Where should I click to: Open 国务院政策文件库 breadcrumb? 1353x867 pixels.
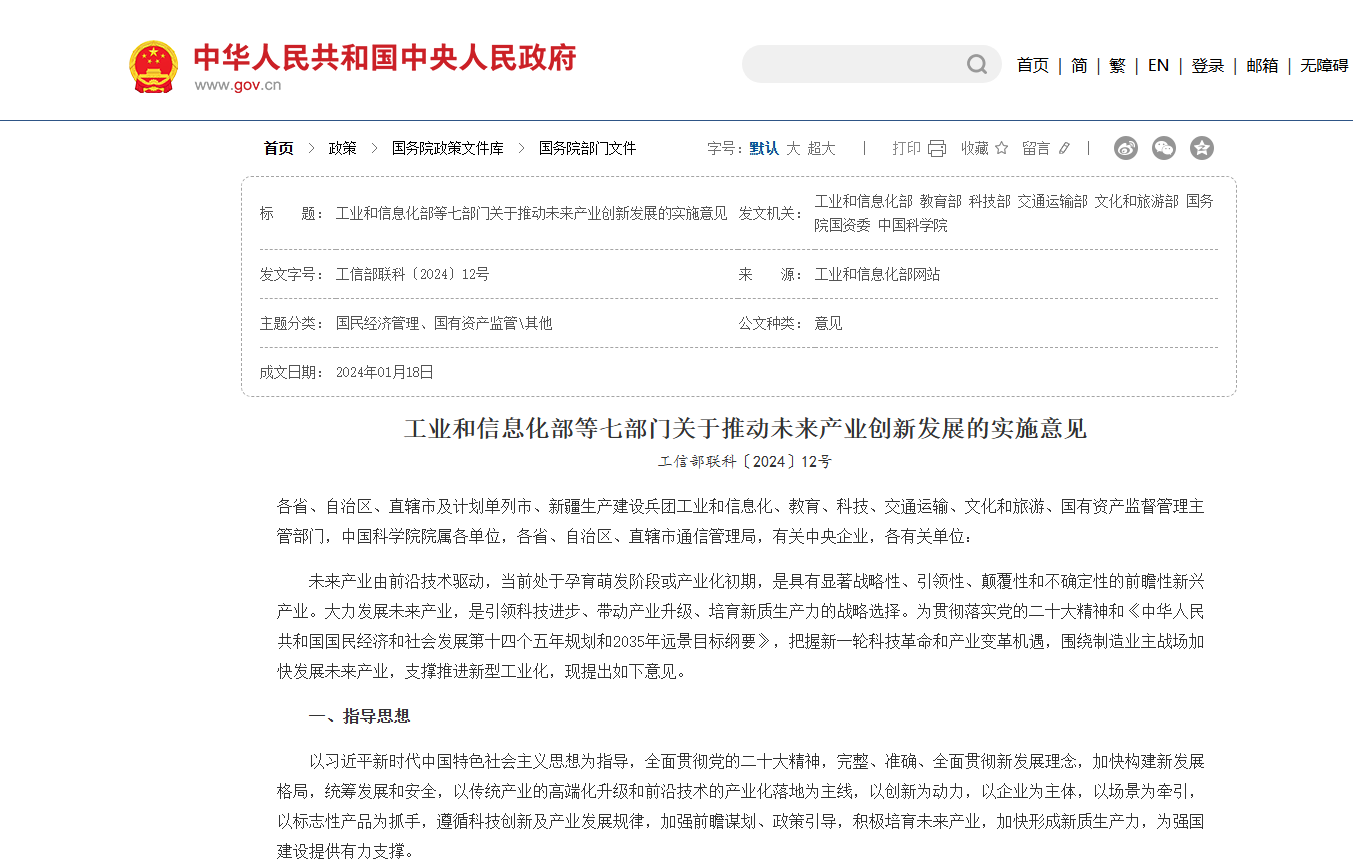tap(448, 148)
